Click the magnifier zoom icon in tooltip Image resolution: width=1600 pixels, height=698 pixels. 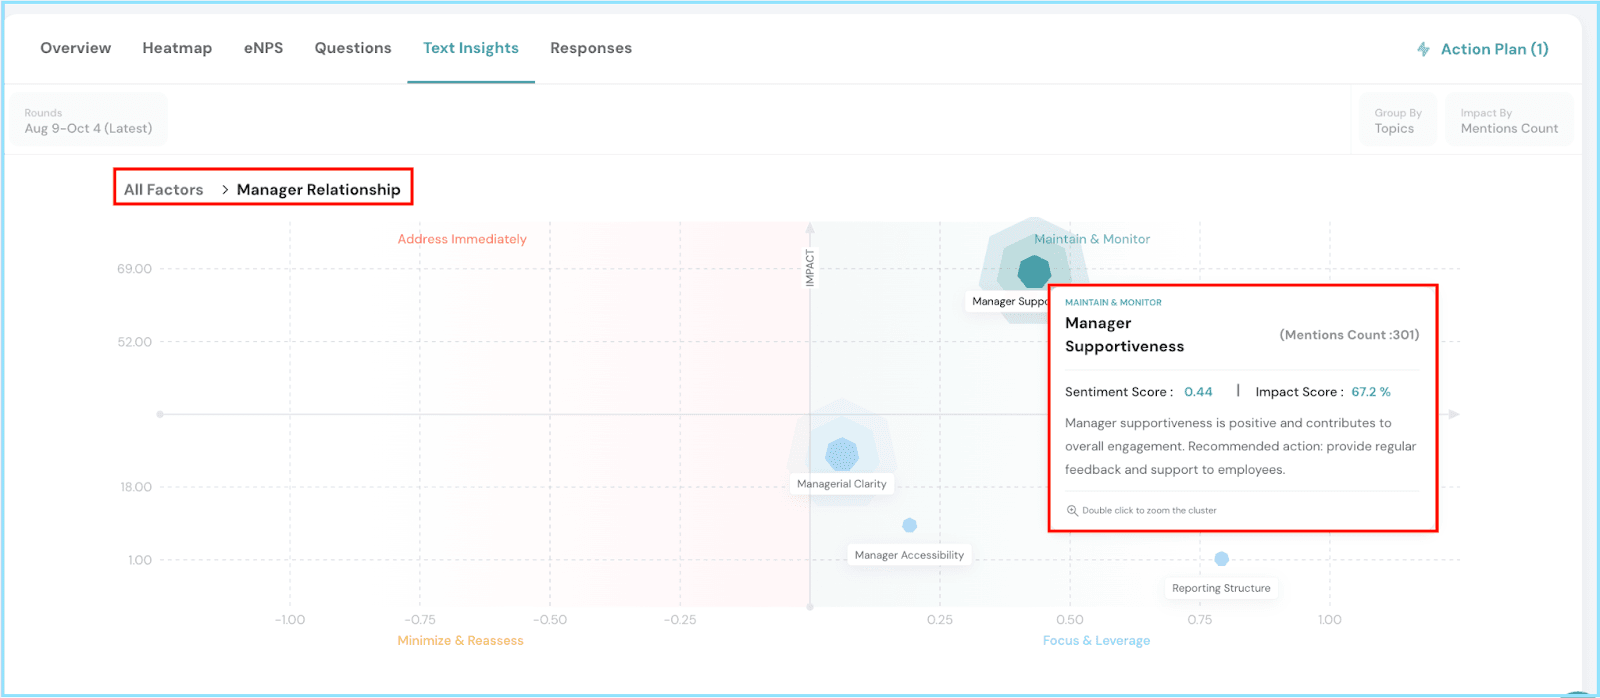click(1072, 510)
